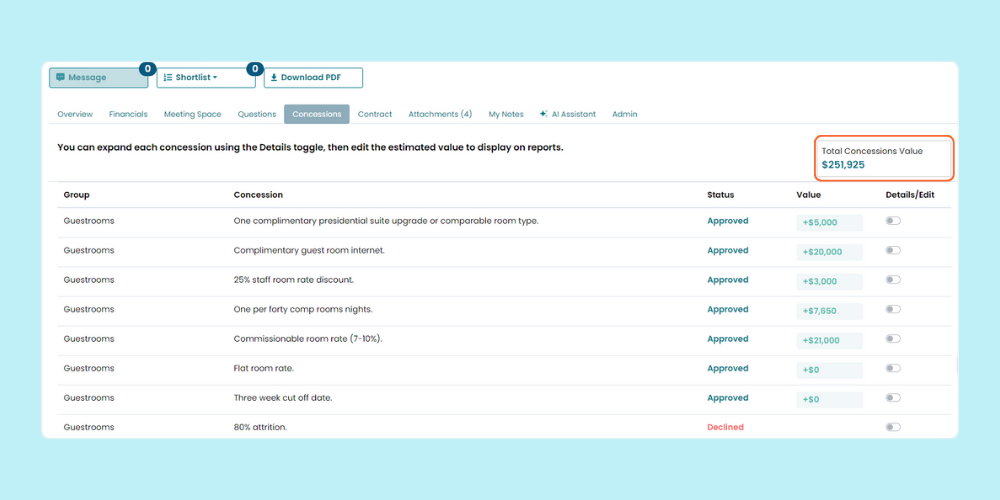This screenshot has width=1000, height=500.
Task: Click the message speech bubble icon
Action: (61, 77)
